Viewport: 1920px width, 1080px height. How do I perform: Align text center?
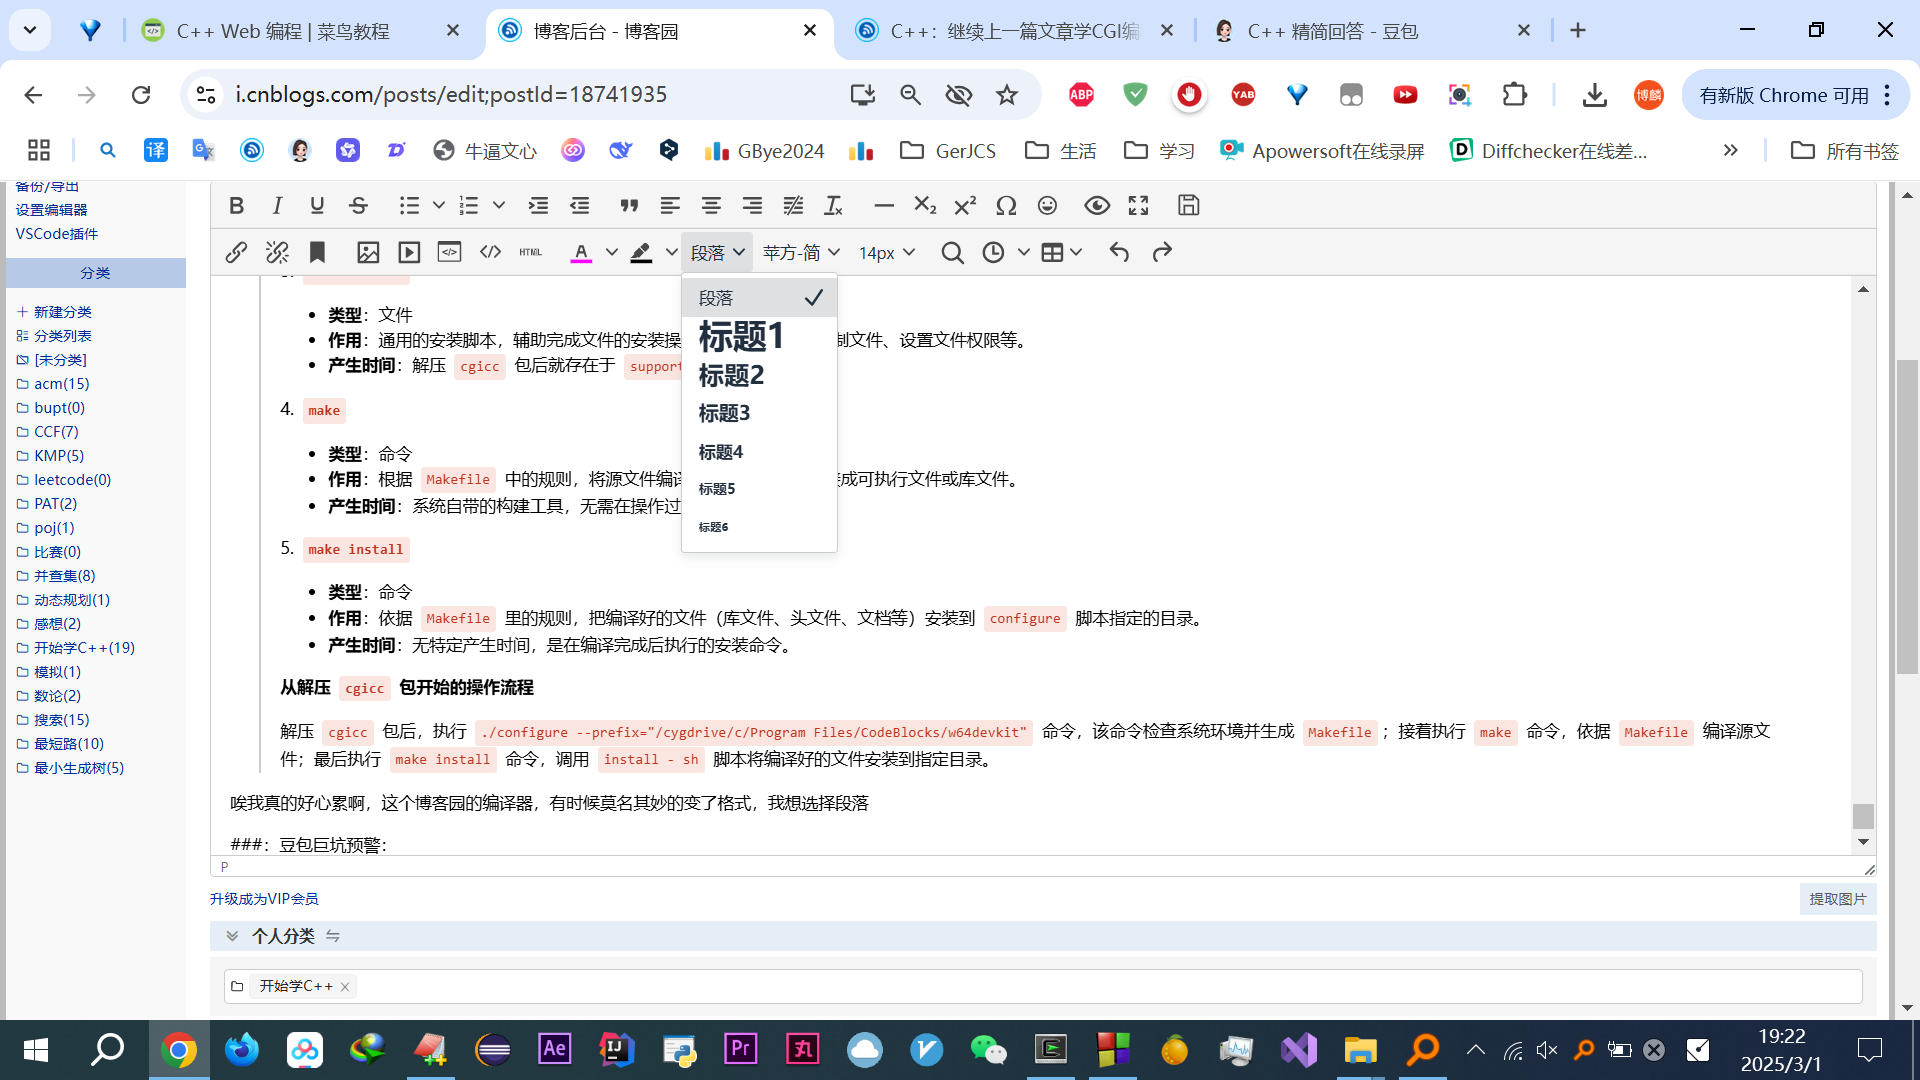(x=711, y=206)
